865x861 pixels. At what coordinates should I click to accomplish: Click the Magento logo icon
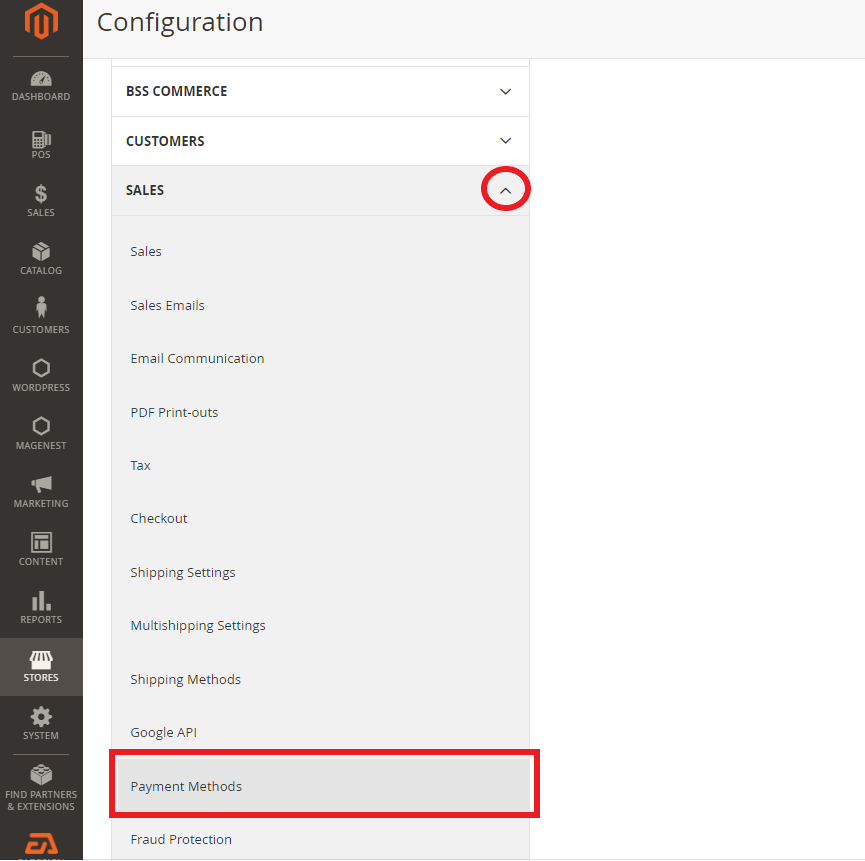pos(41,21)
